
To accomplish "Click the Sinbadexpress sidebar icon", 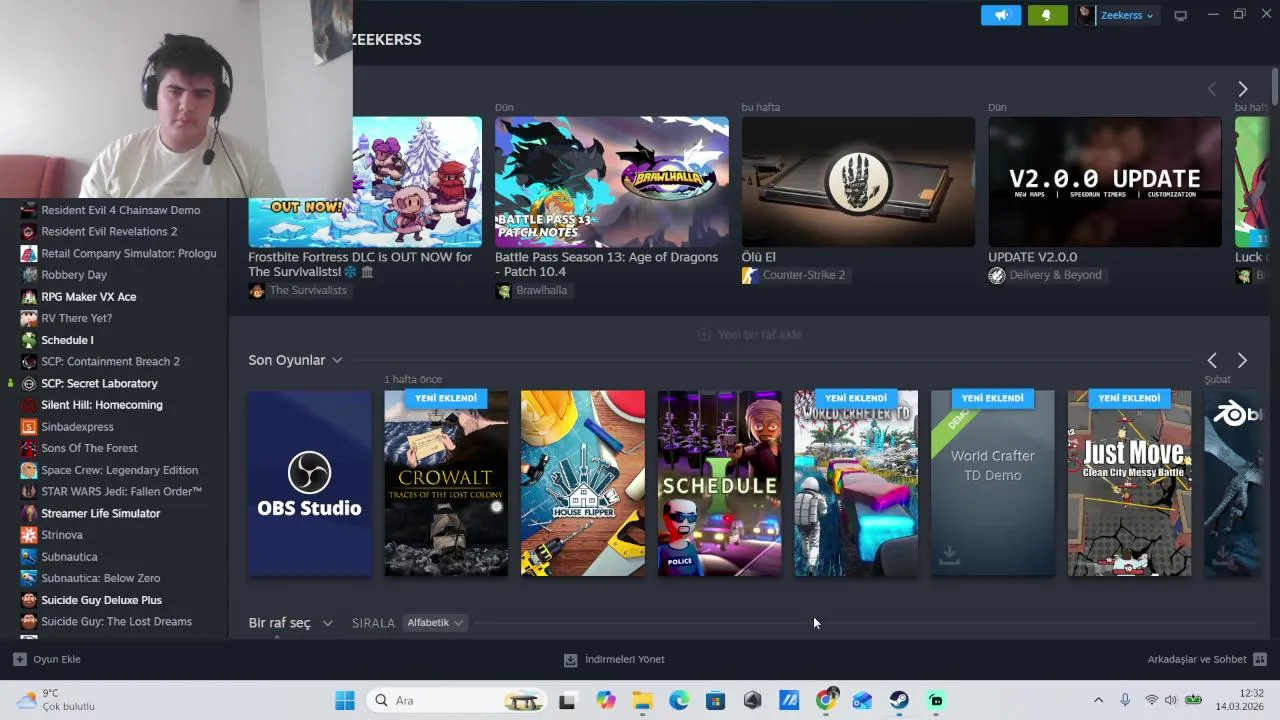I will pyautogui.click(x=29, y=427).
